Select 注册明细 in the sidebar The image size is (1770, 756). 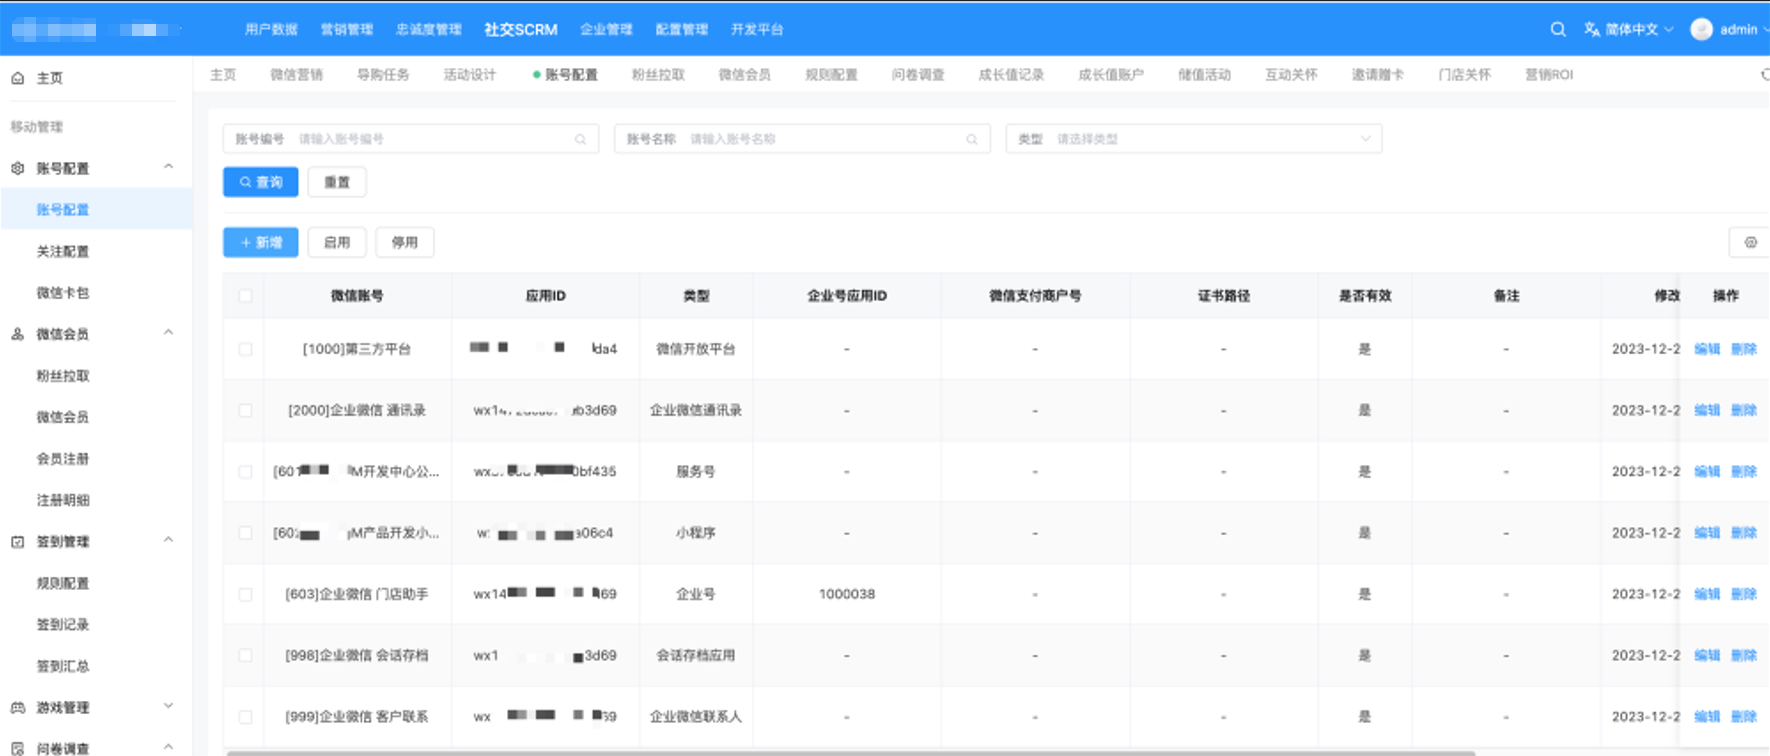click(63, 500)
